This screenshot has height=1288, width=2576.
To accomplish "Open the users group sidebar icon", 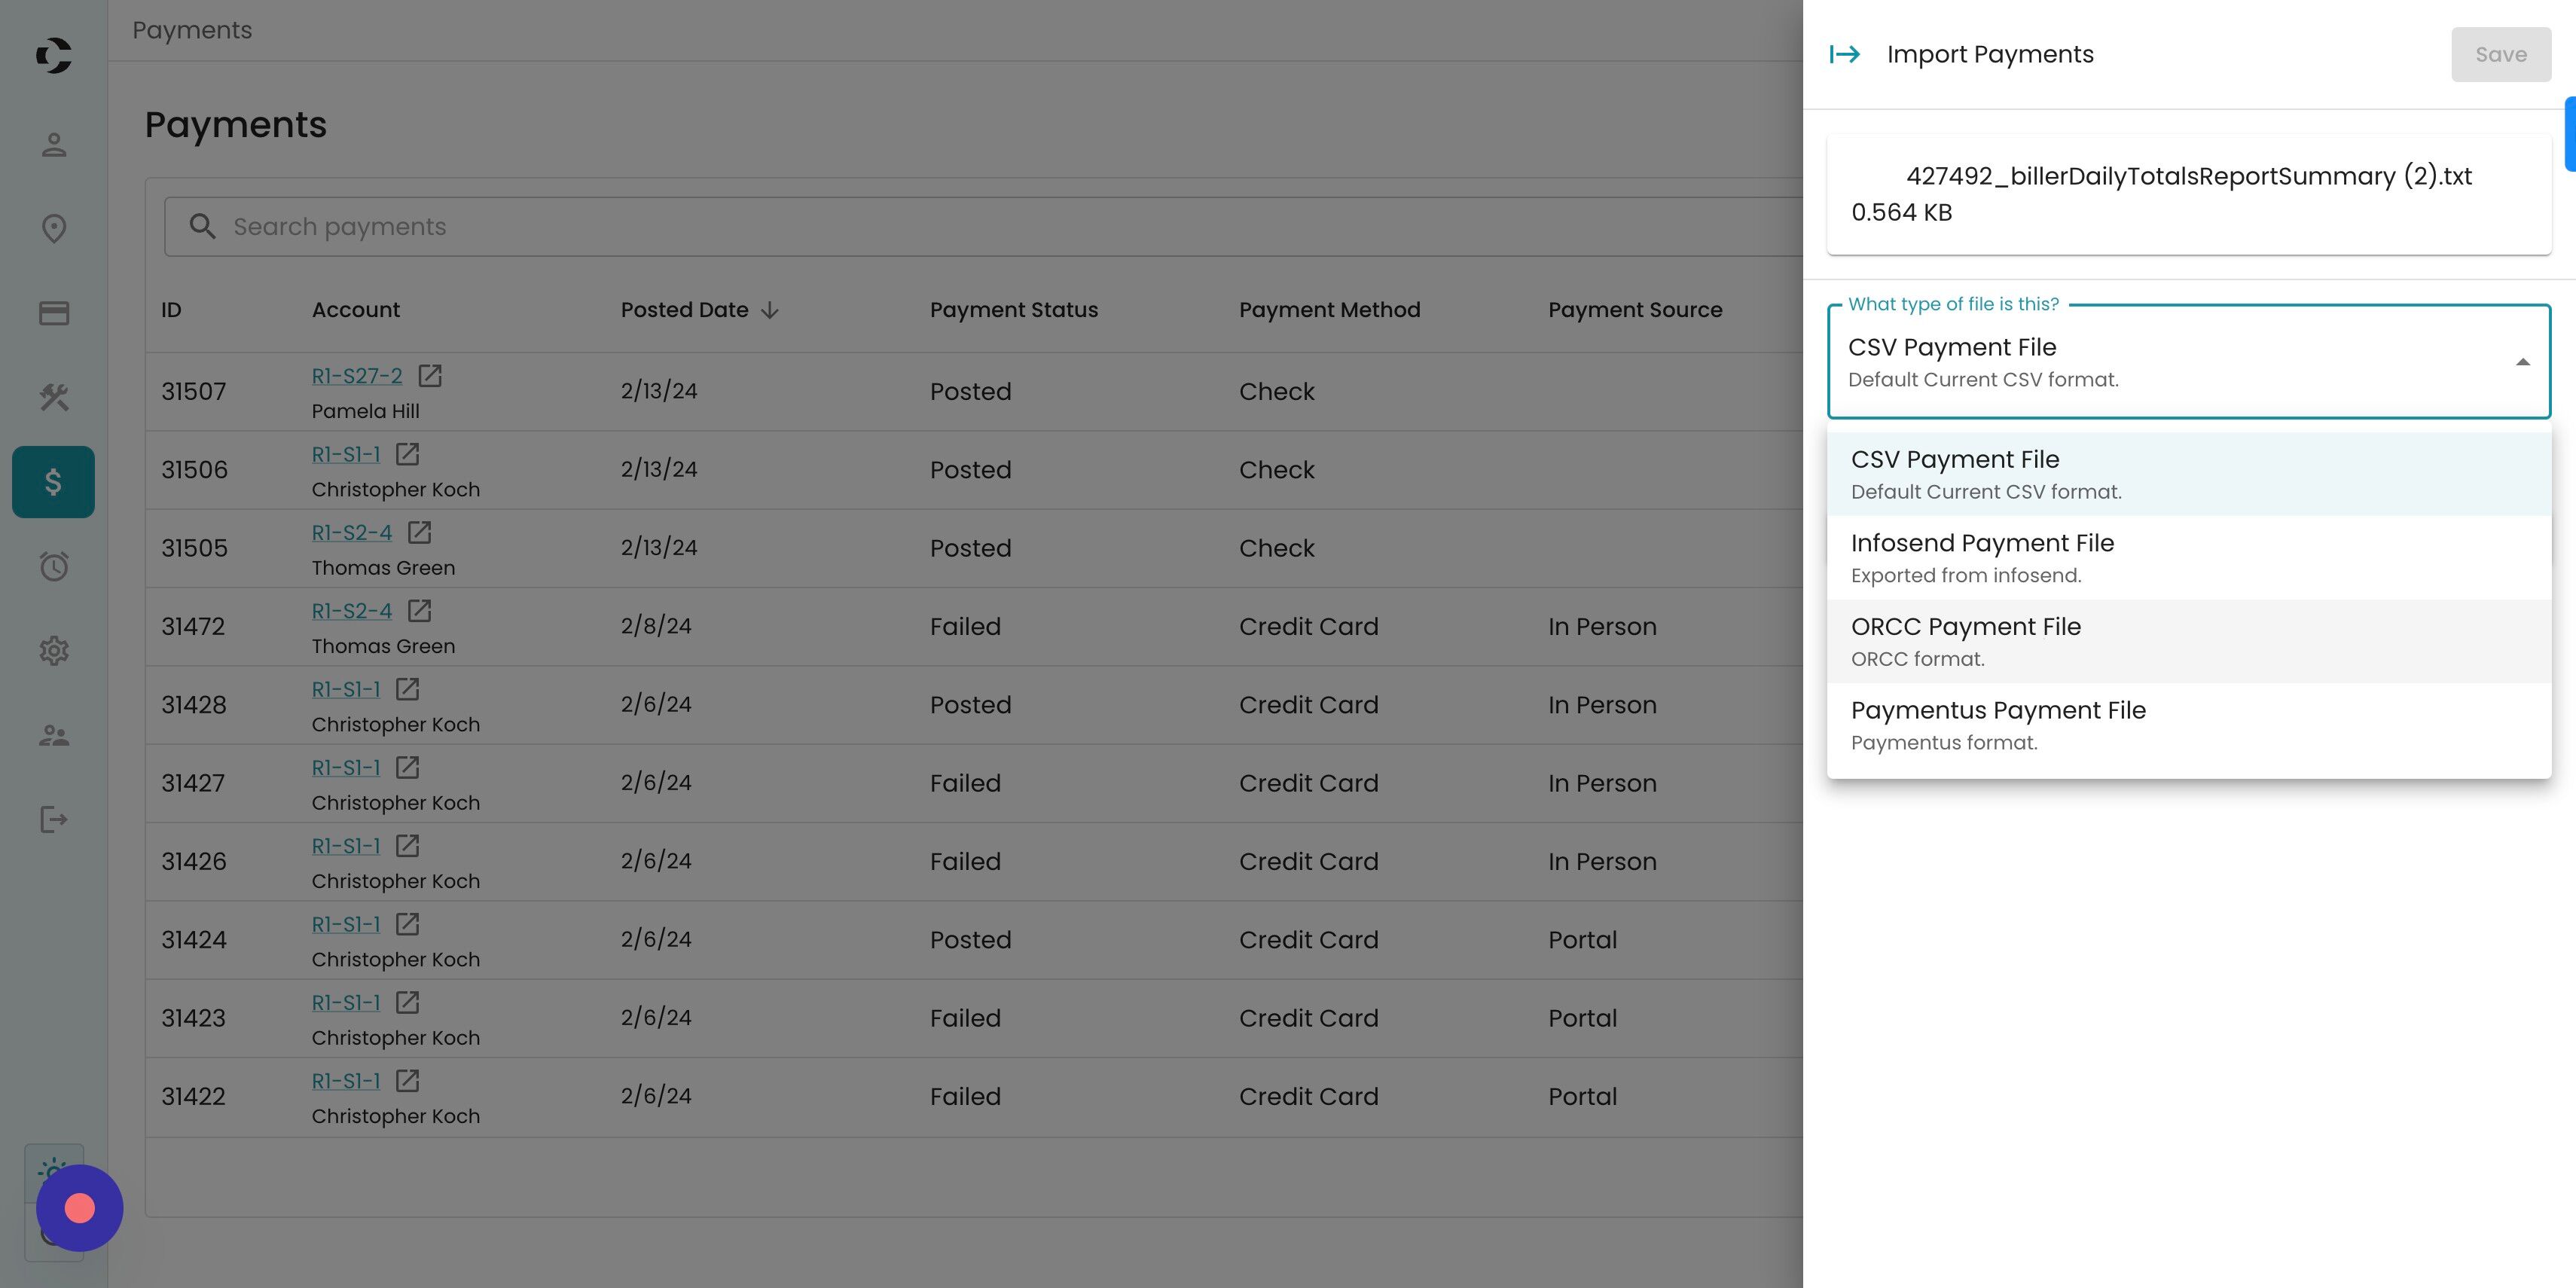I will point(54,736).
